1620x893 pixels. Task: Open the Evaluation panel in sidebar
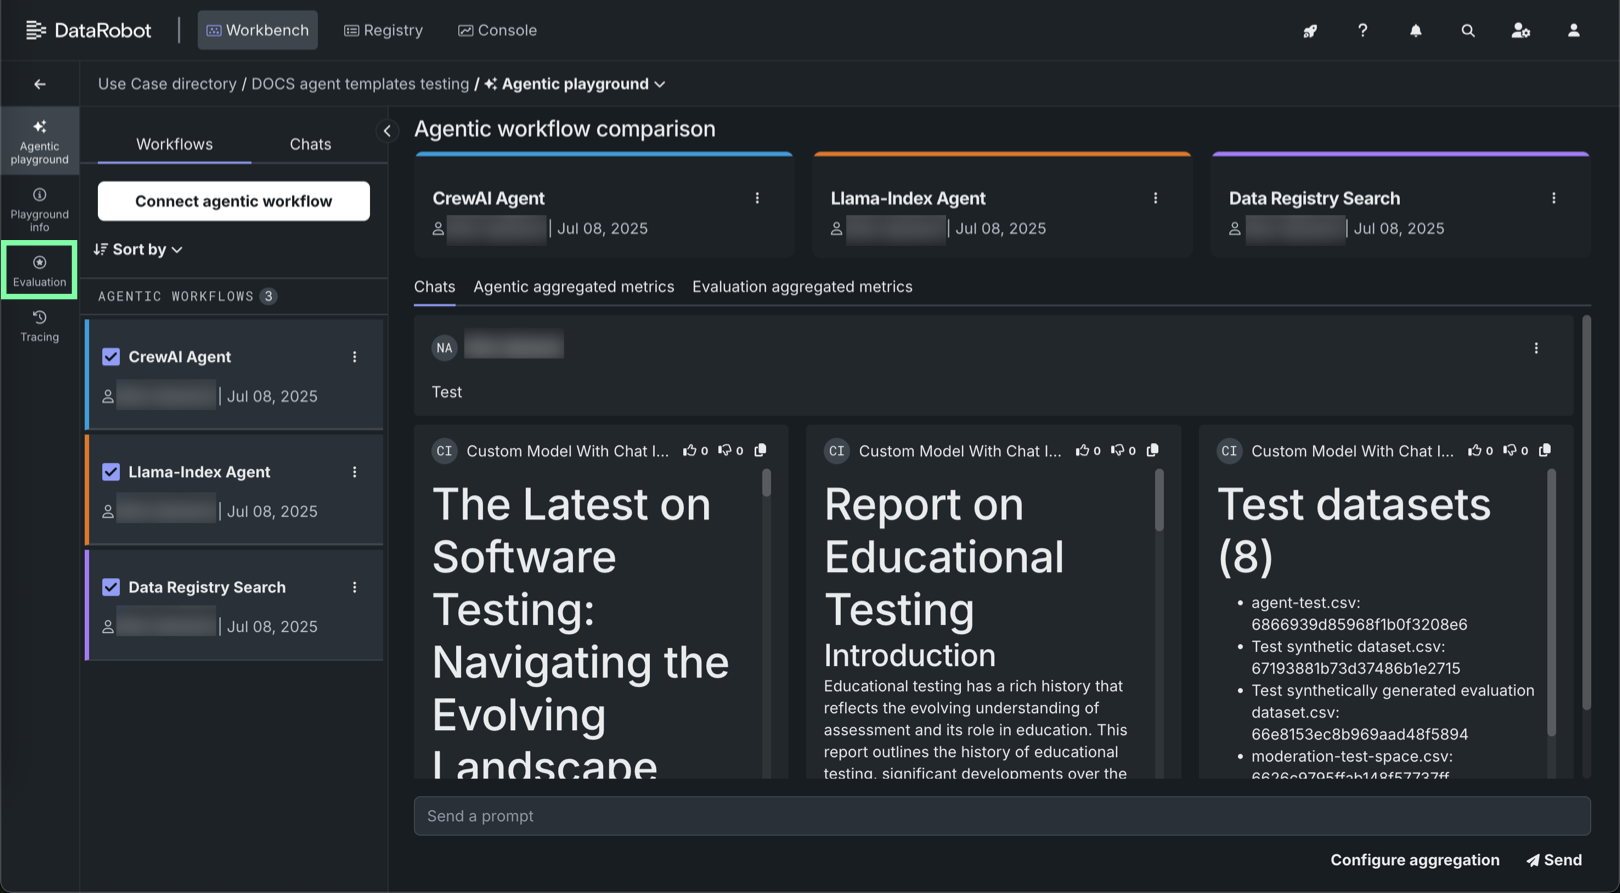[39, 270]
